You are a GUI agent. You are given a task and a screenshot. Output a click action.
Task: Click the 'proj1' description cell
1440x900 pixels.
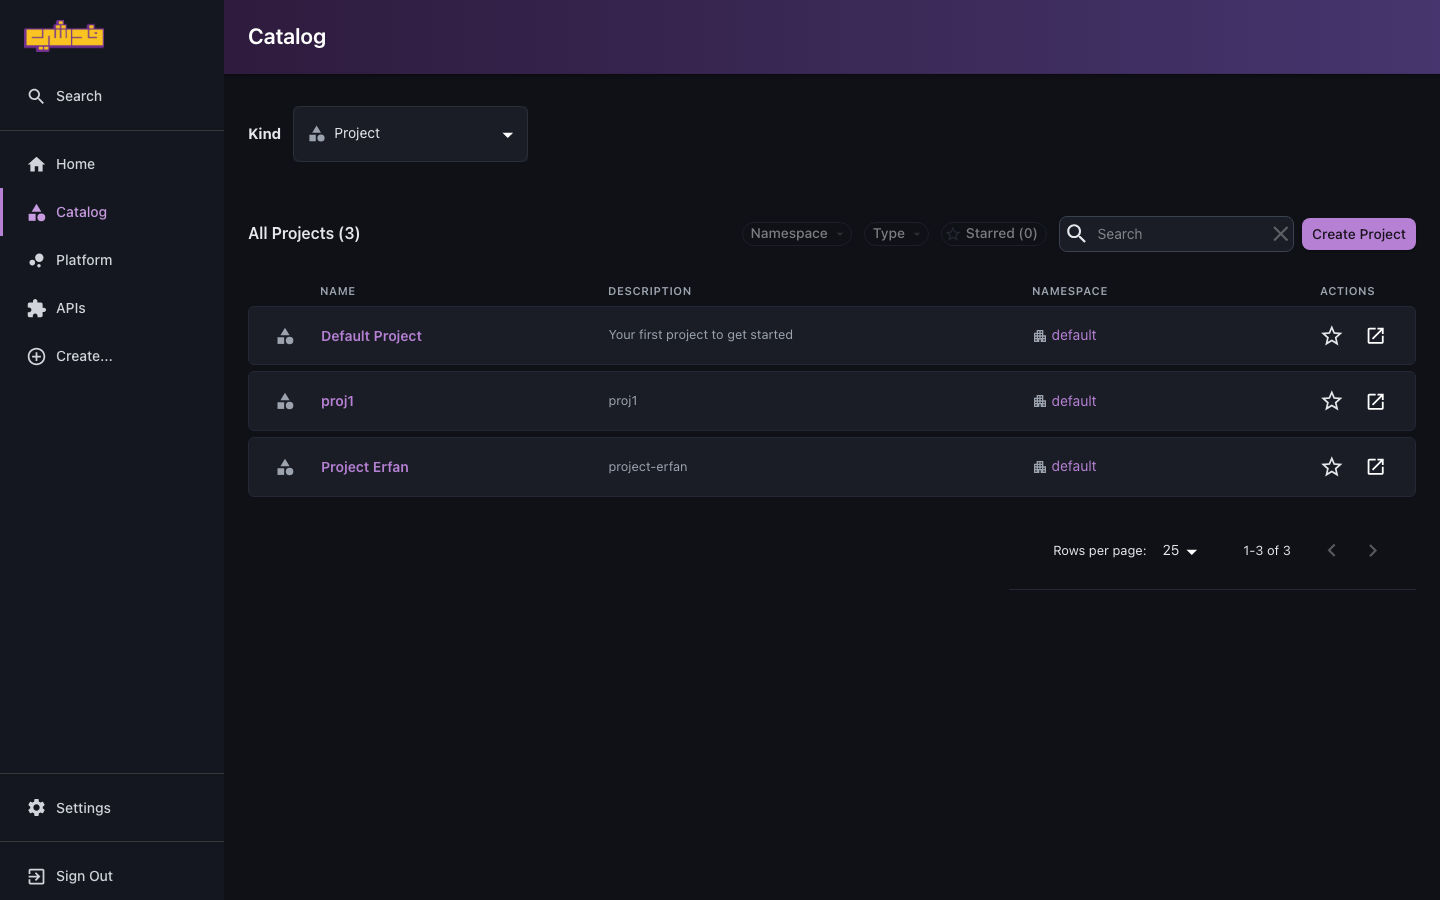pos(622,401)
